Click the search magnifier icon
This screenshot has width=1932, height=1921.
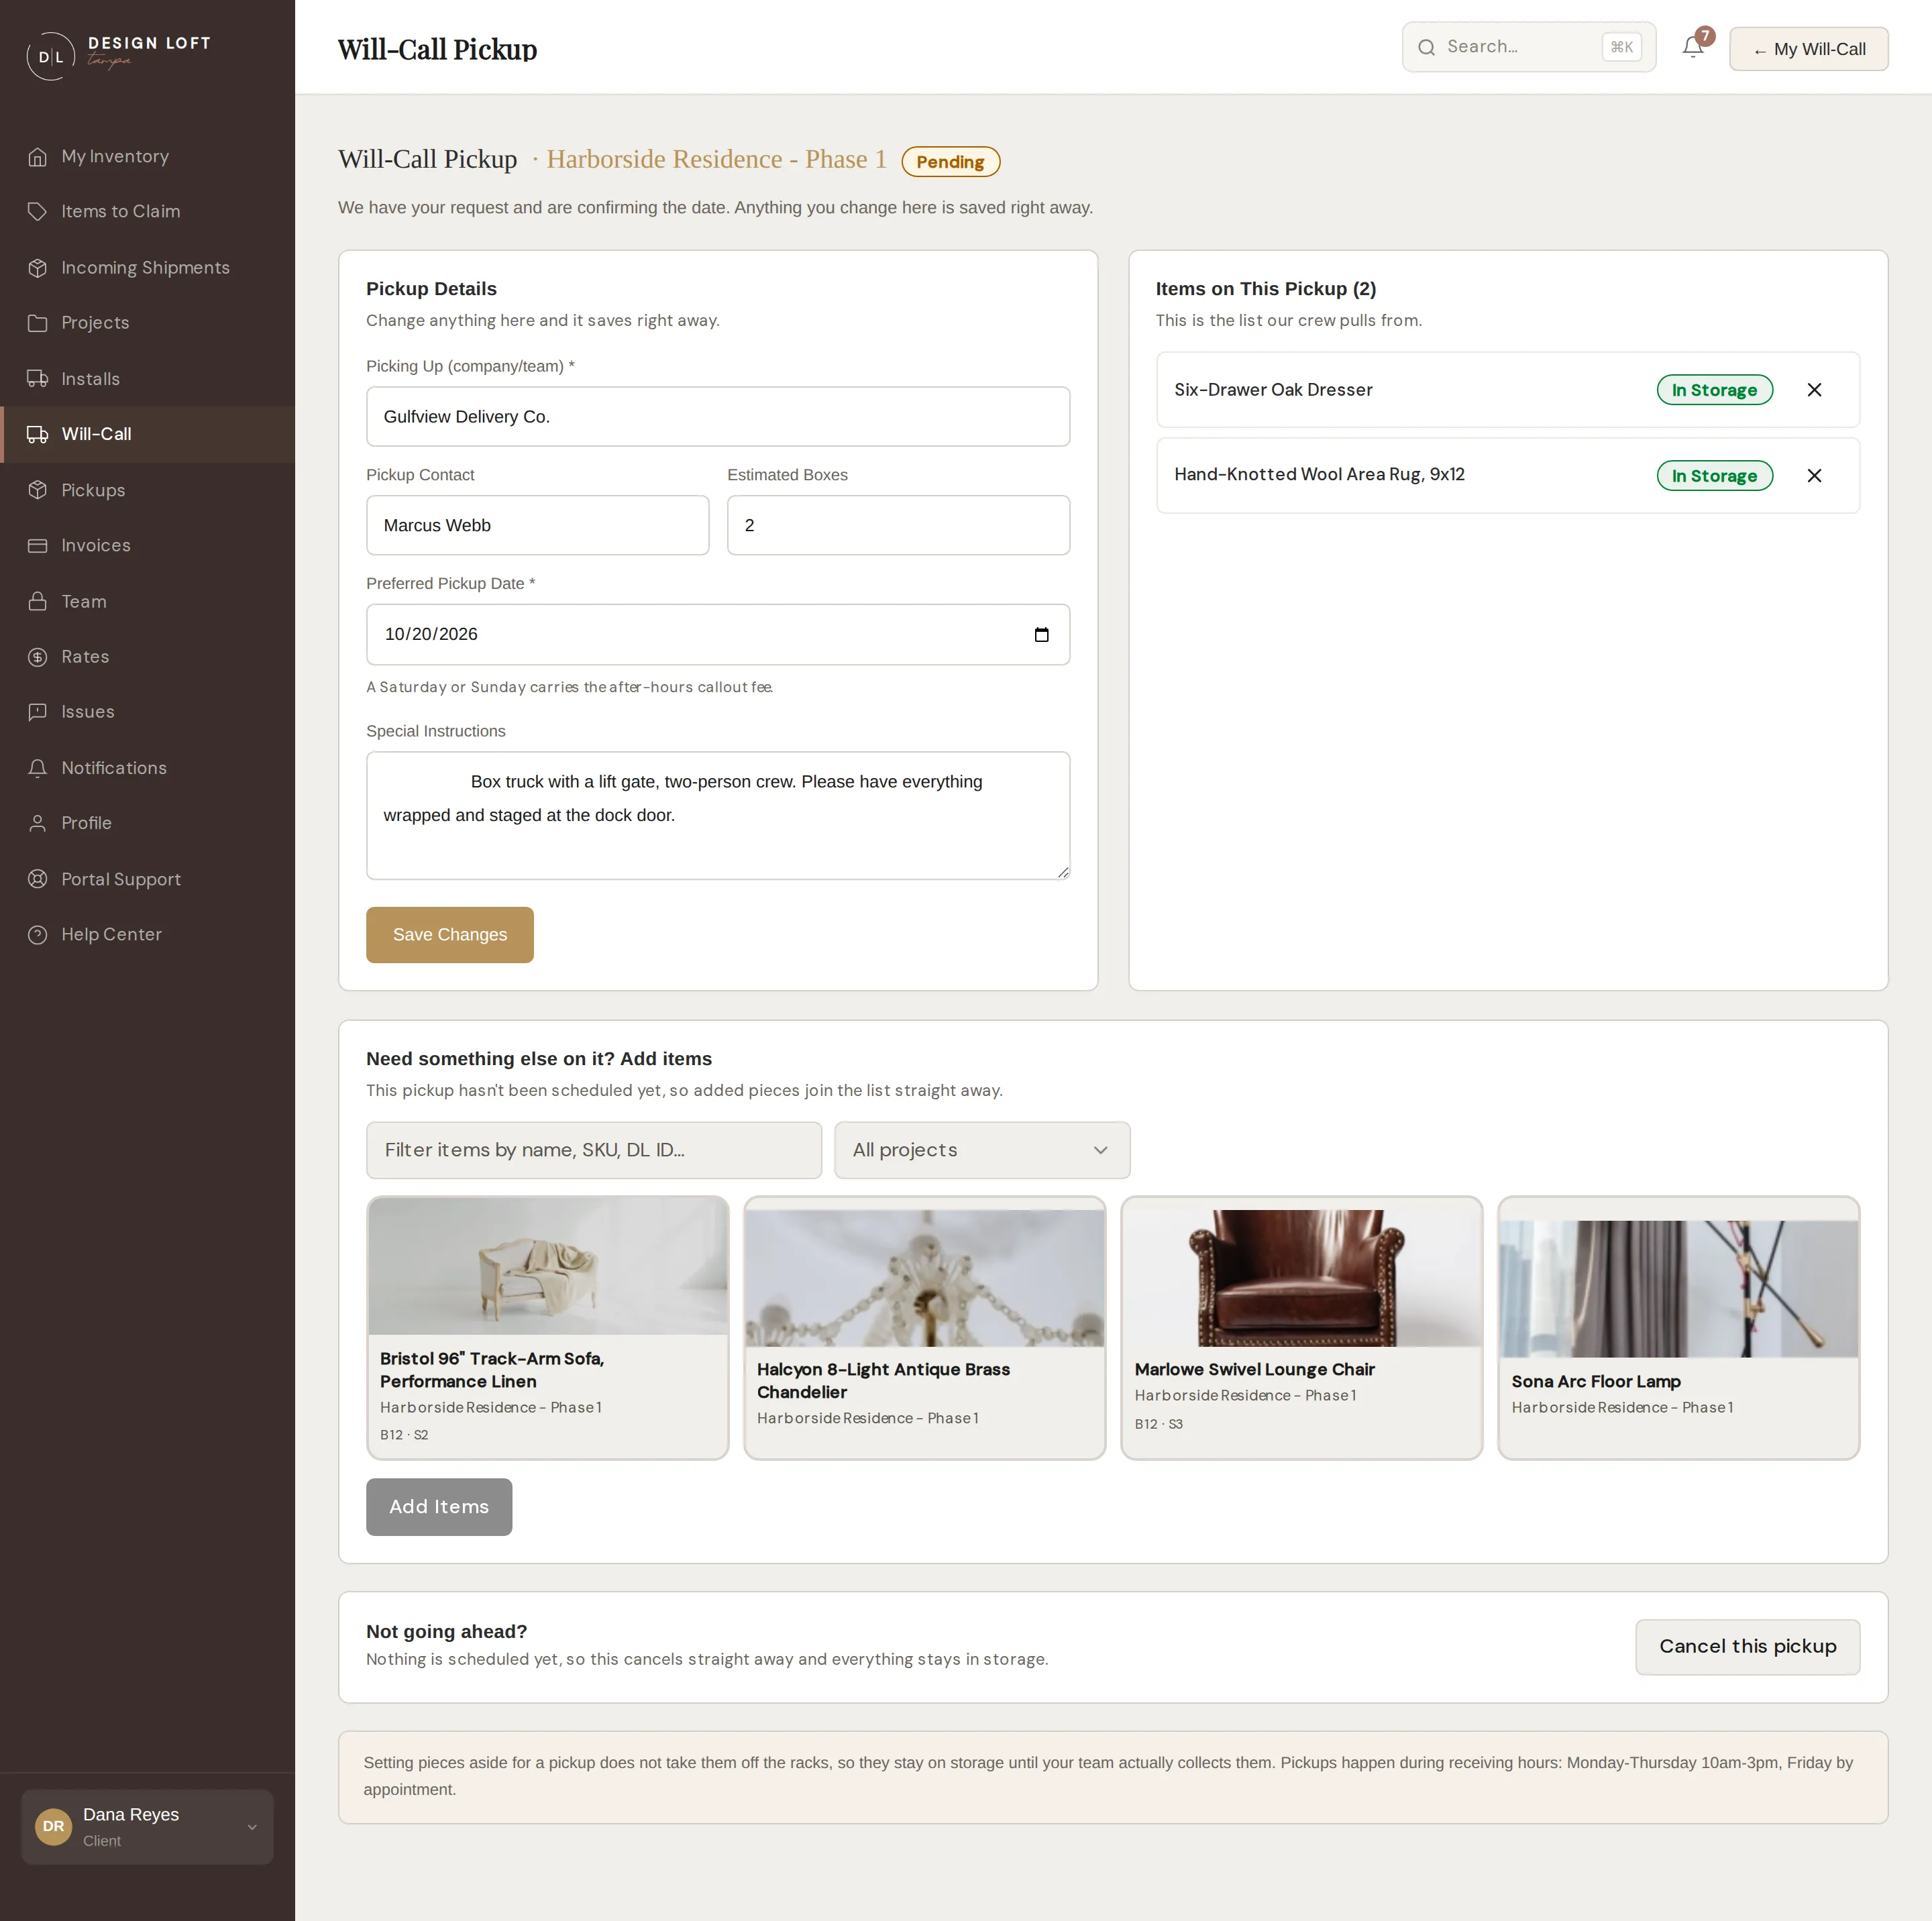1427,47
